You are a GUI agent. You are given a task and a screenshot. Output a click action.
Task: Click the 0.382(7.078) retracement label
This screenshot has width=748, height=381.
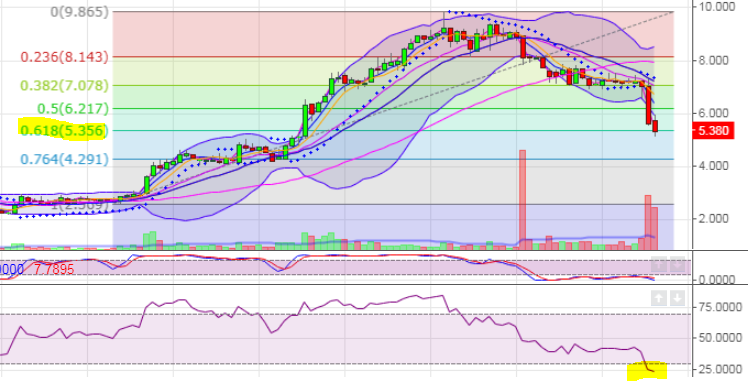pyautogui.click(x=64, y=86)
